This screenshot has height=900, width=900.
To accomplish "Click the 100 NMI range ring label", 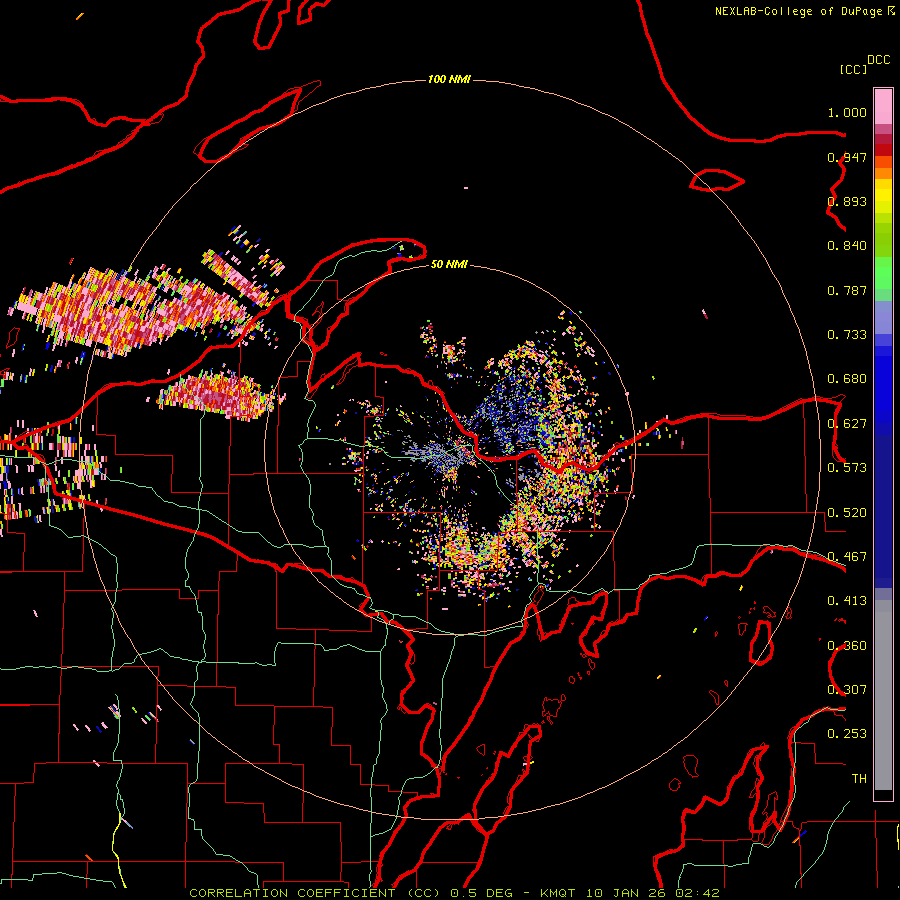I will click(x=449, y=79).
